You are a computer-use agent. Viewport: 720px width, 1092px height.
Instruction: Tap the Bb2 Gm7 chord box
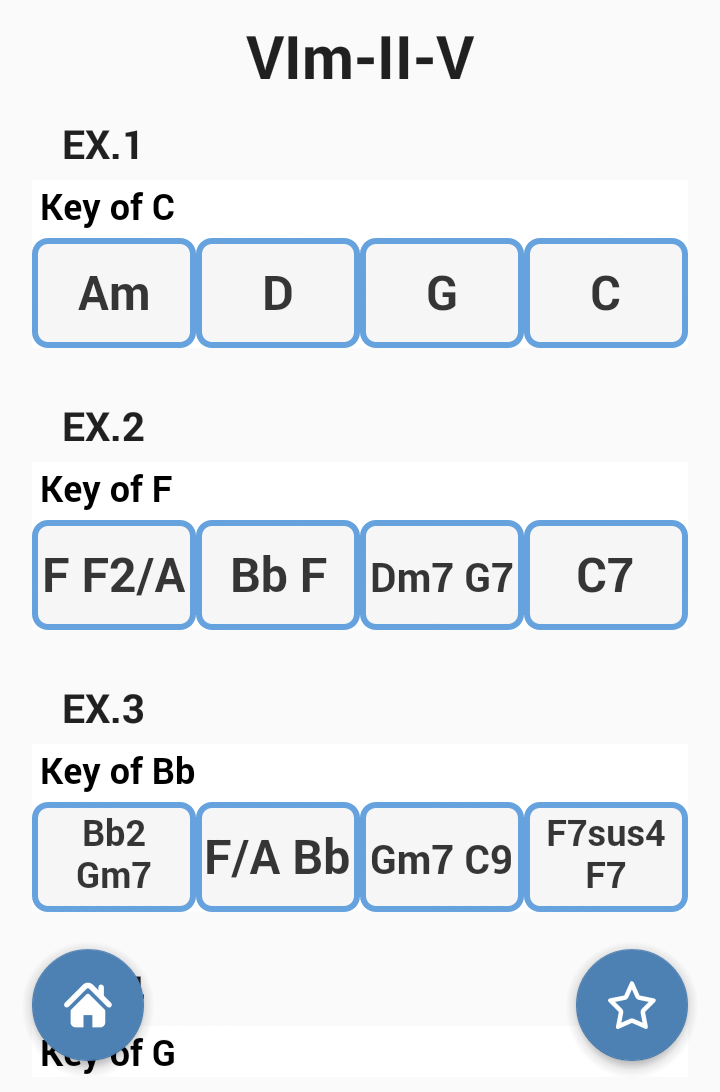[x=114, y=858]
